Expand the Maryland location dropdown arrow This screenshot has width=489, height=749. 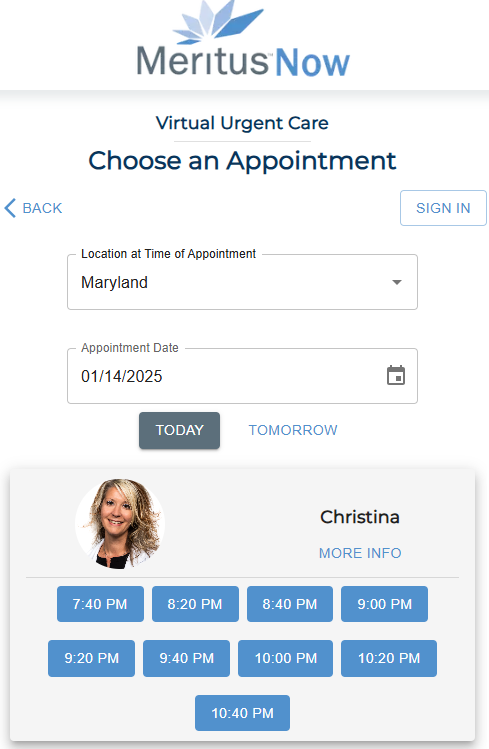pyautogui.click(x=396, y=282)
